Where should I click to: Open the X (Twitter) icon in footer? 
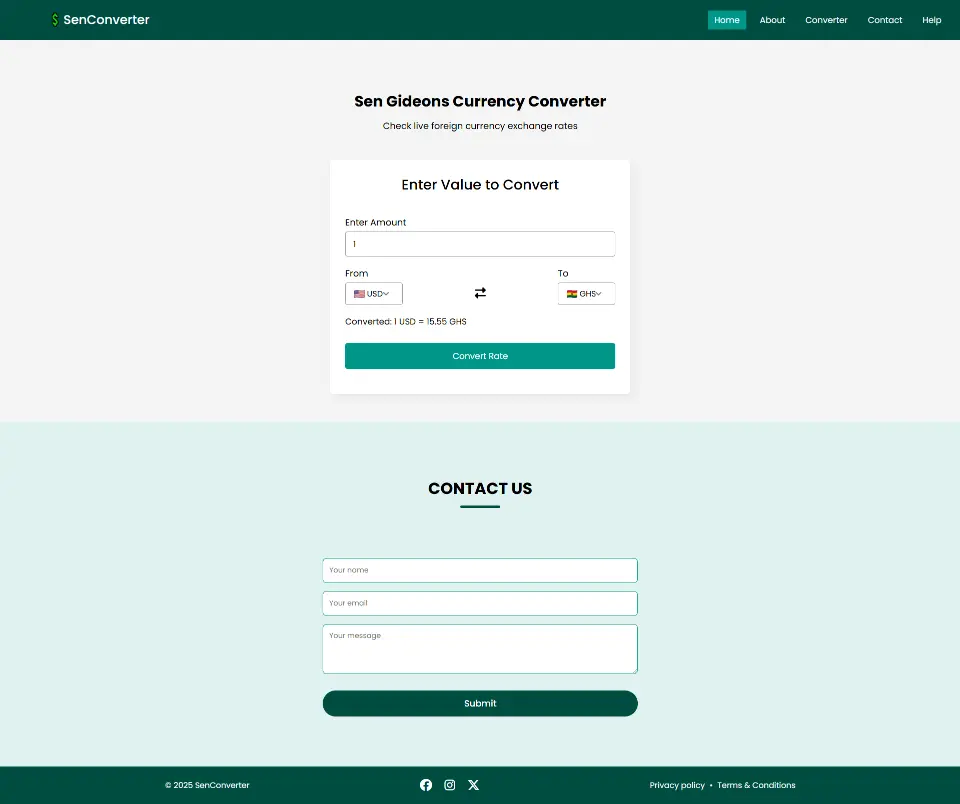pos(473,785)
